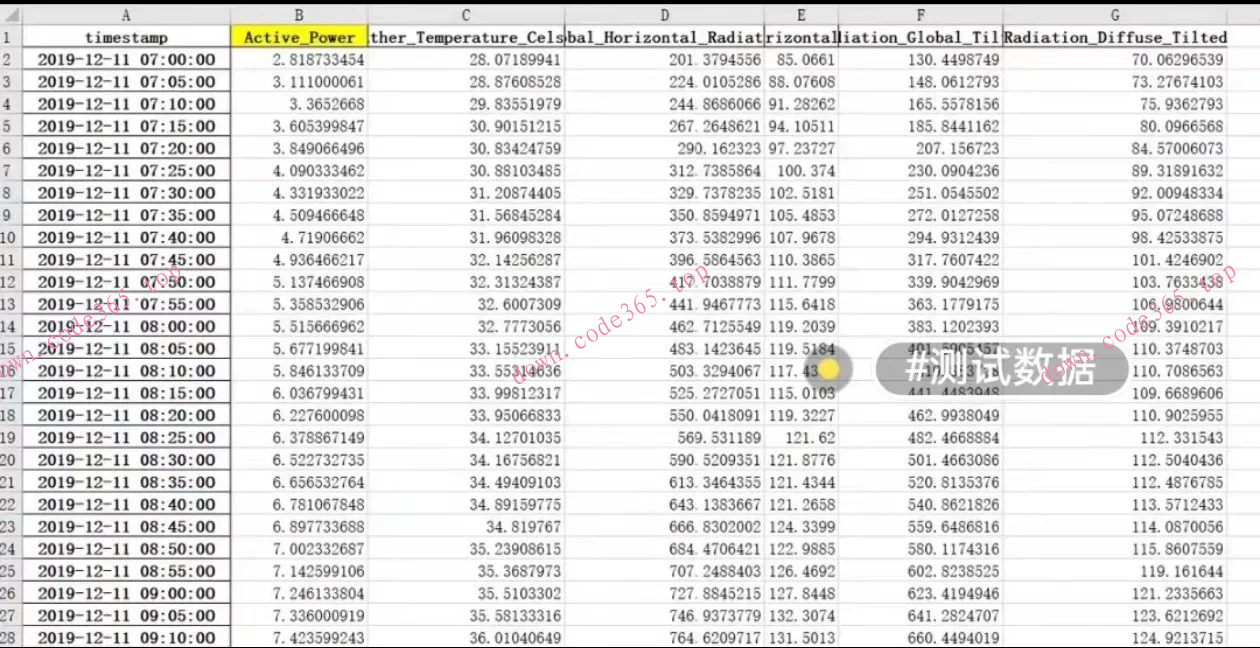The width and height of the screenshot is (1260, 648).
Task: Click Active_Power value 7.002332687
Action: (299, 549)
